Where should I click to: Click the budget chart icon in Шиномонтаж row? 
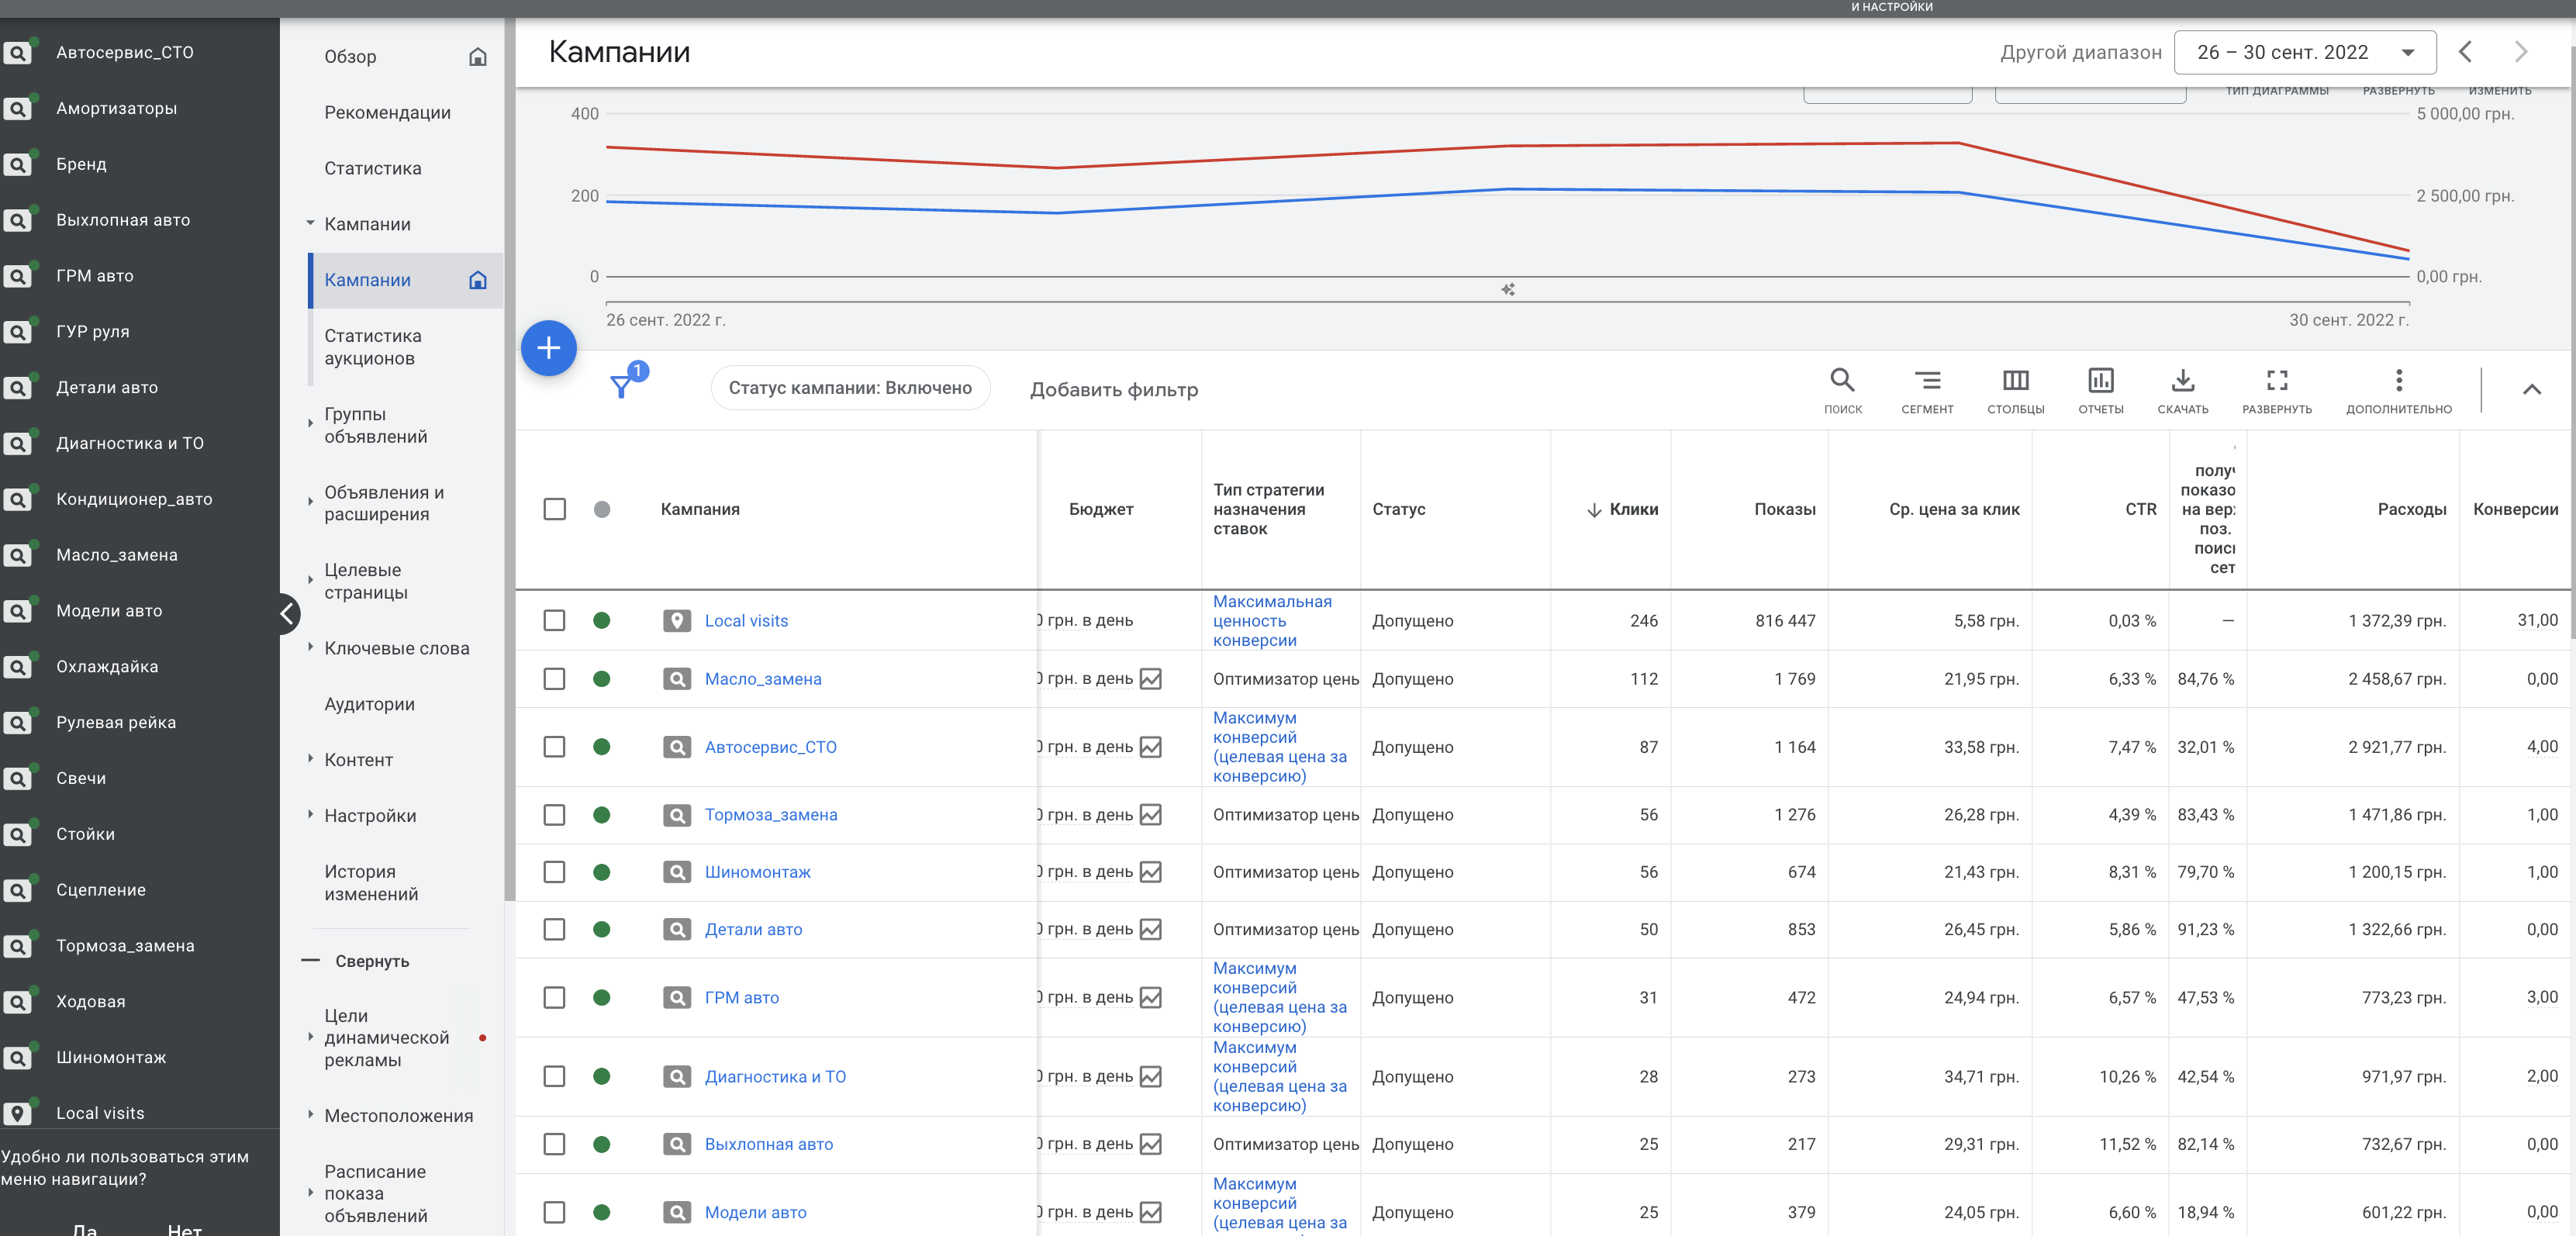click(x=1151, y=872)
